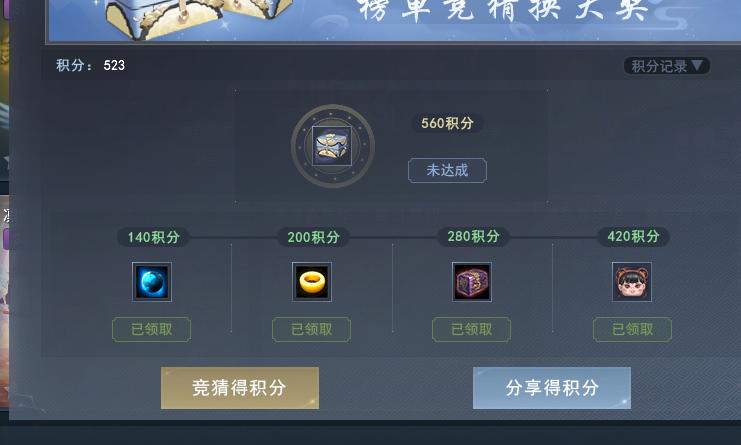This screenshot has height=445, width=741.
Task: Click the 分享得积分 blue button
Action: (551, 388)
